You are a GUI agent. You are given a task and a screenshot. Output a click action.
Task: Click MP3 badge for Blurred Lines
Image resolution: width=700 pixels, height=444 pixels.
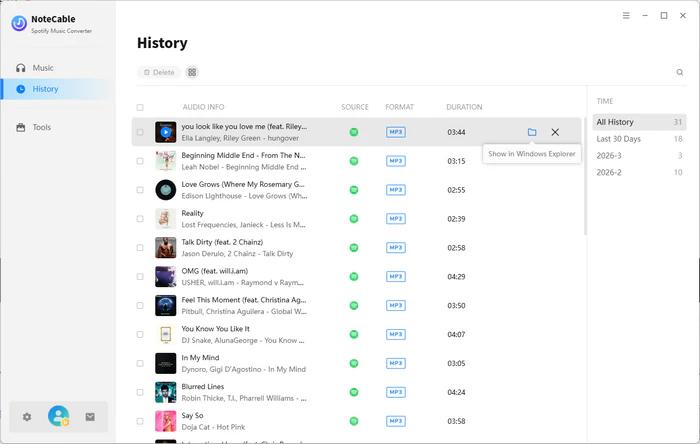point(396,392)
